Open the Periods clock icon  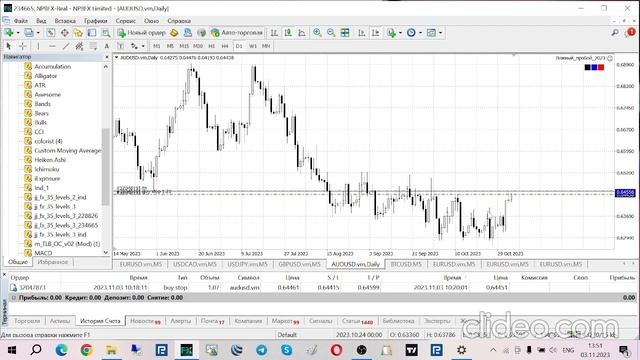411,33
